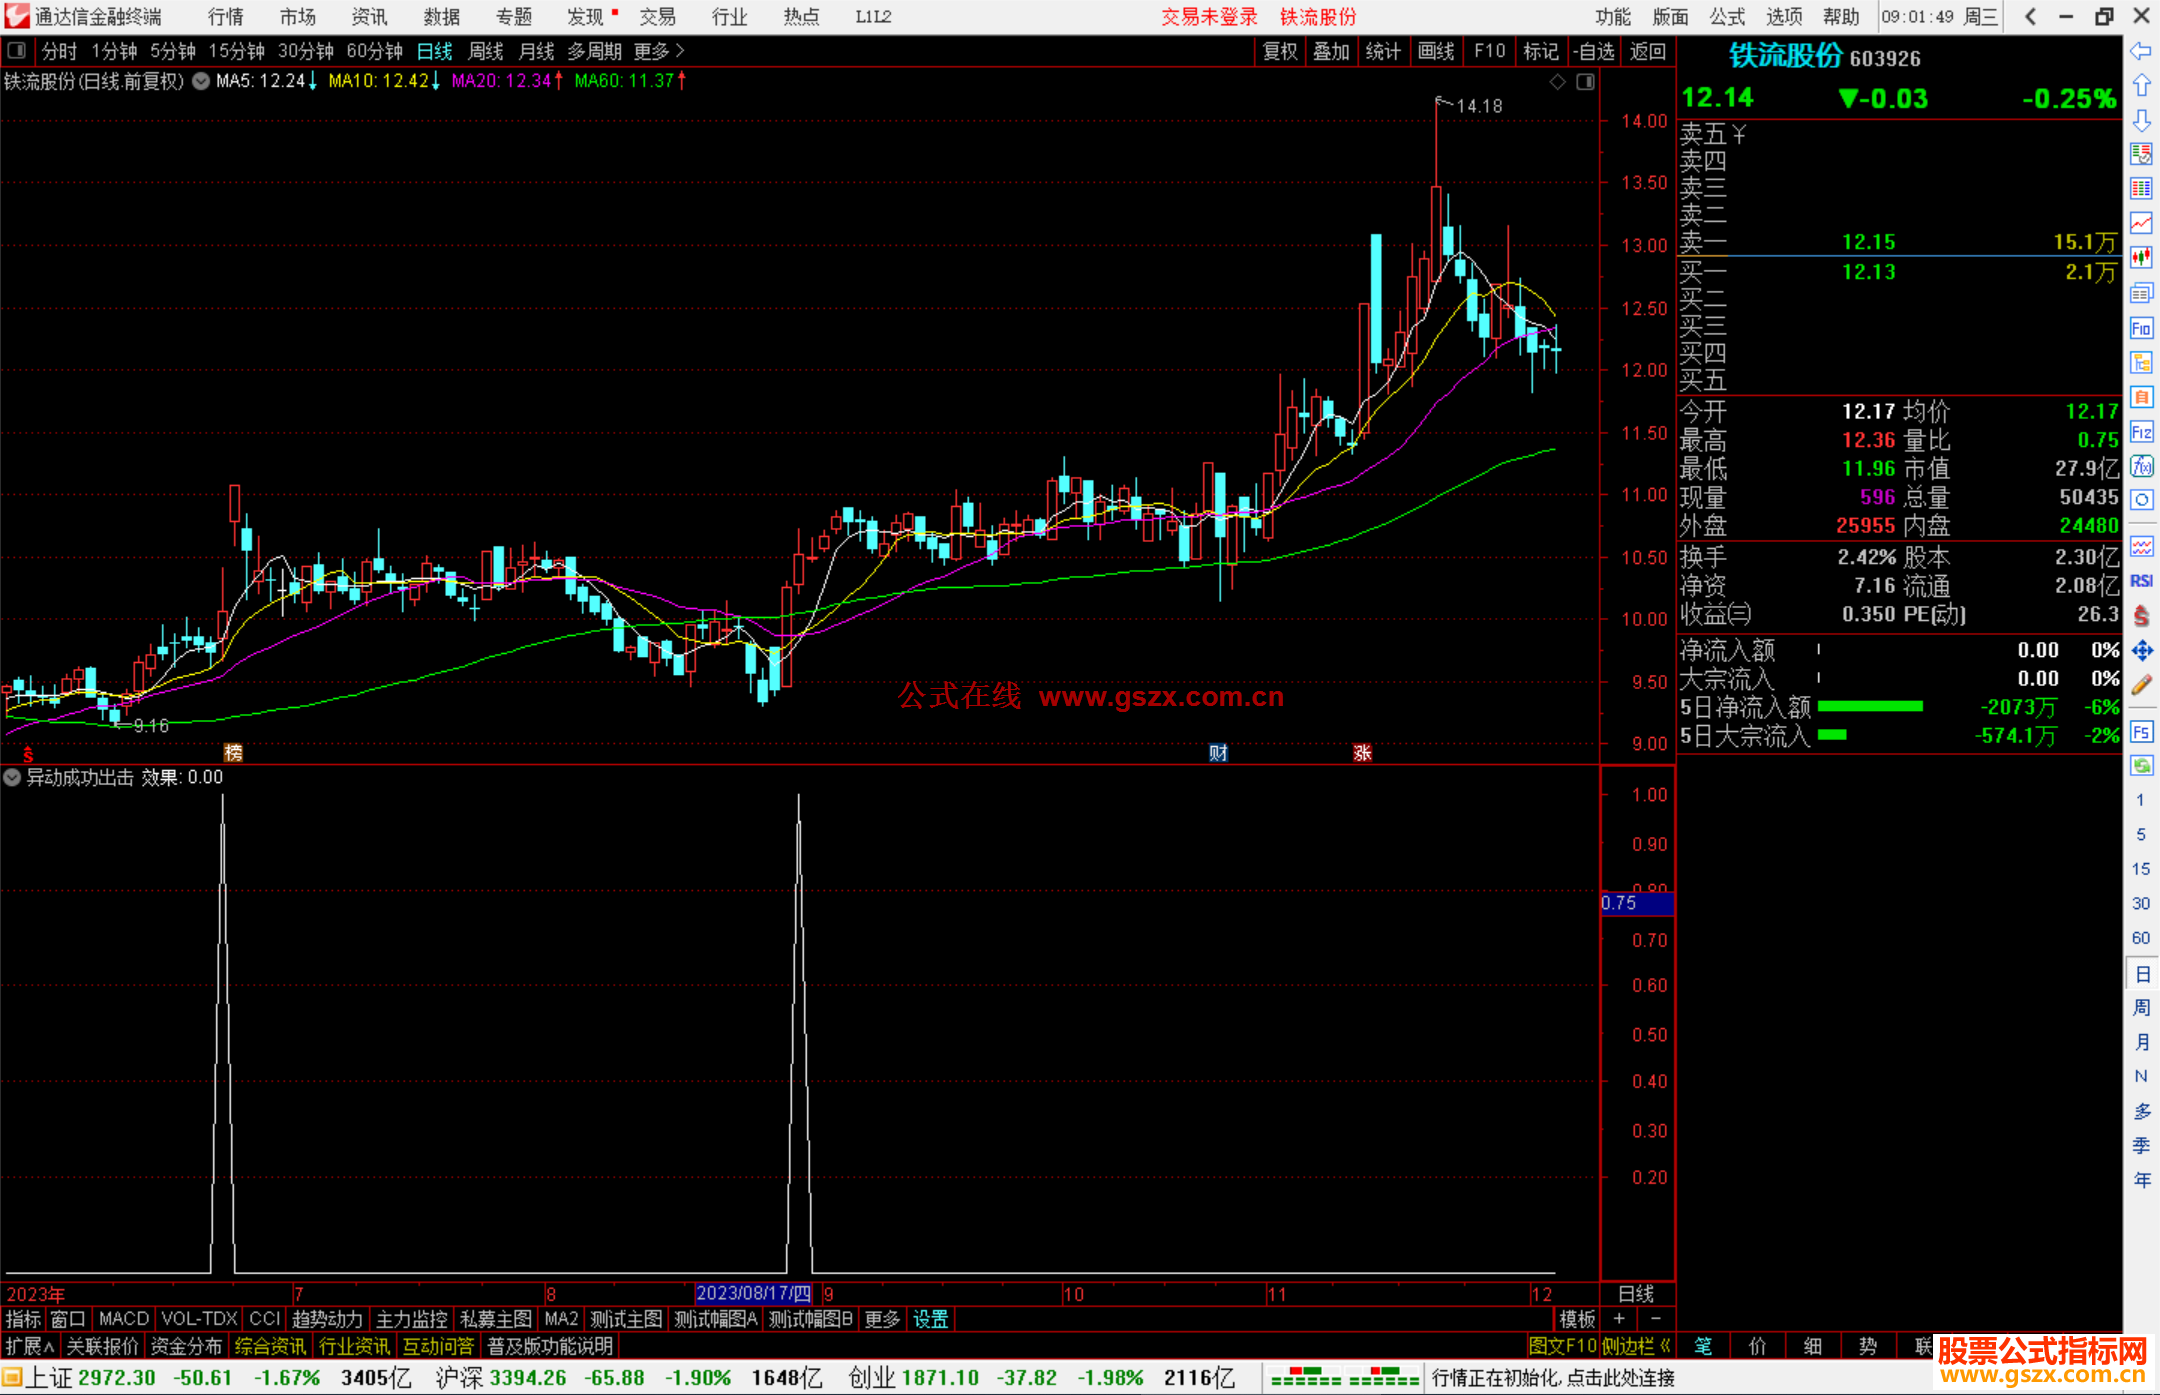The width and height of the screenshot is (2160, 1395).
Task: Click the back arrow icon in right sidebar
Action: coord(2140,51)
